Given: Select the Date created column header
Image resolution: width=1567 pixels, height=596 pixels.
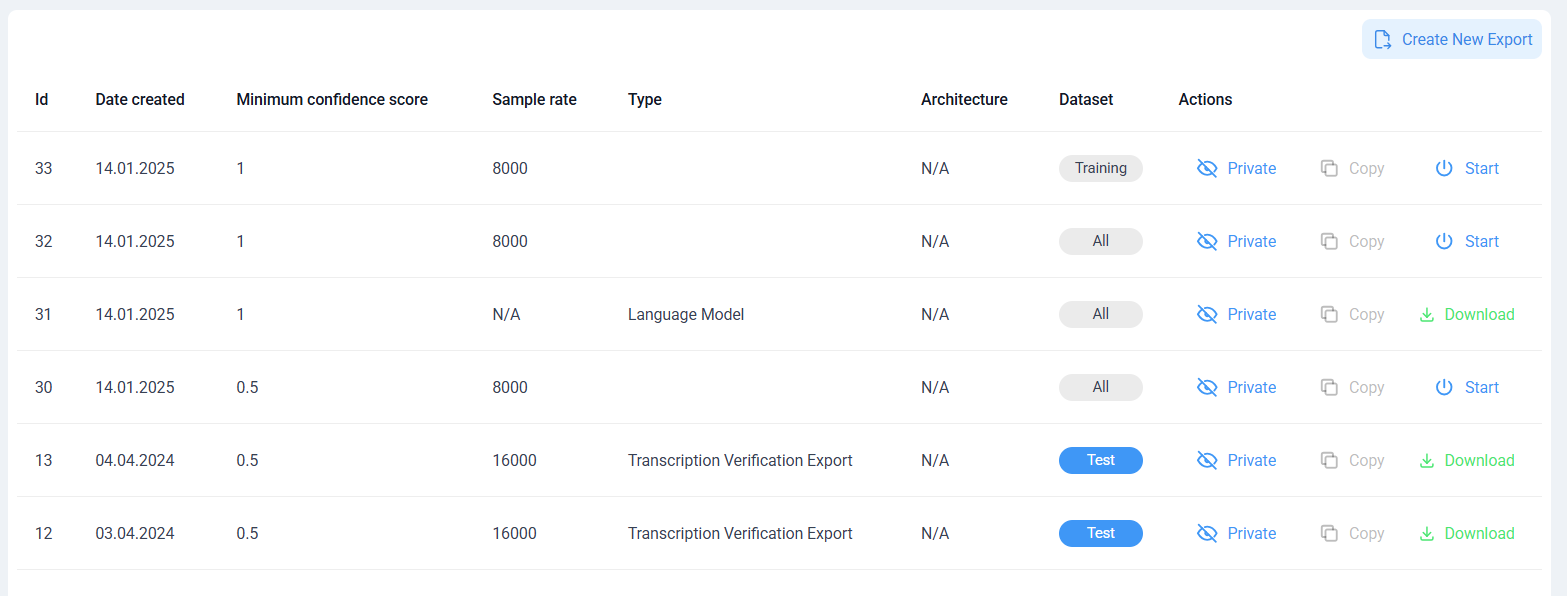Looking at the screenshot, I should 140,99.
